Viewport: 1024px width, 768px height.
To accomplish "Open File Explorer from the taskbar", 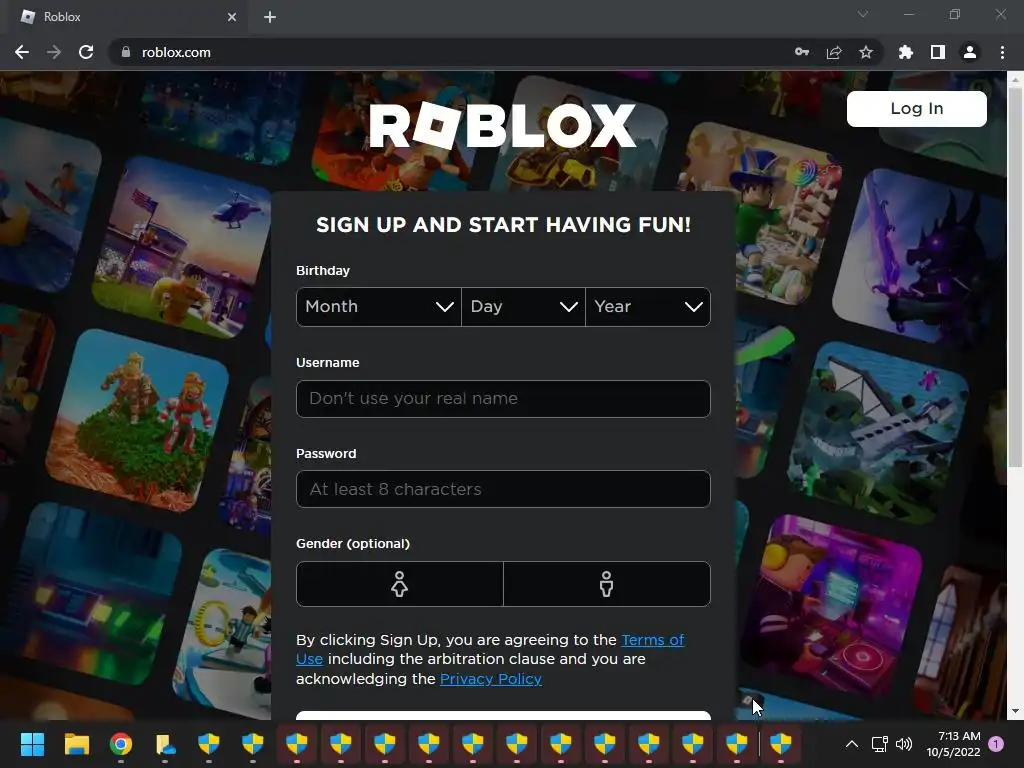I will point(76,744).
